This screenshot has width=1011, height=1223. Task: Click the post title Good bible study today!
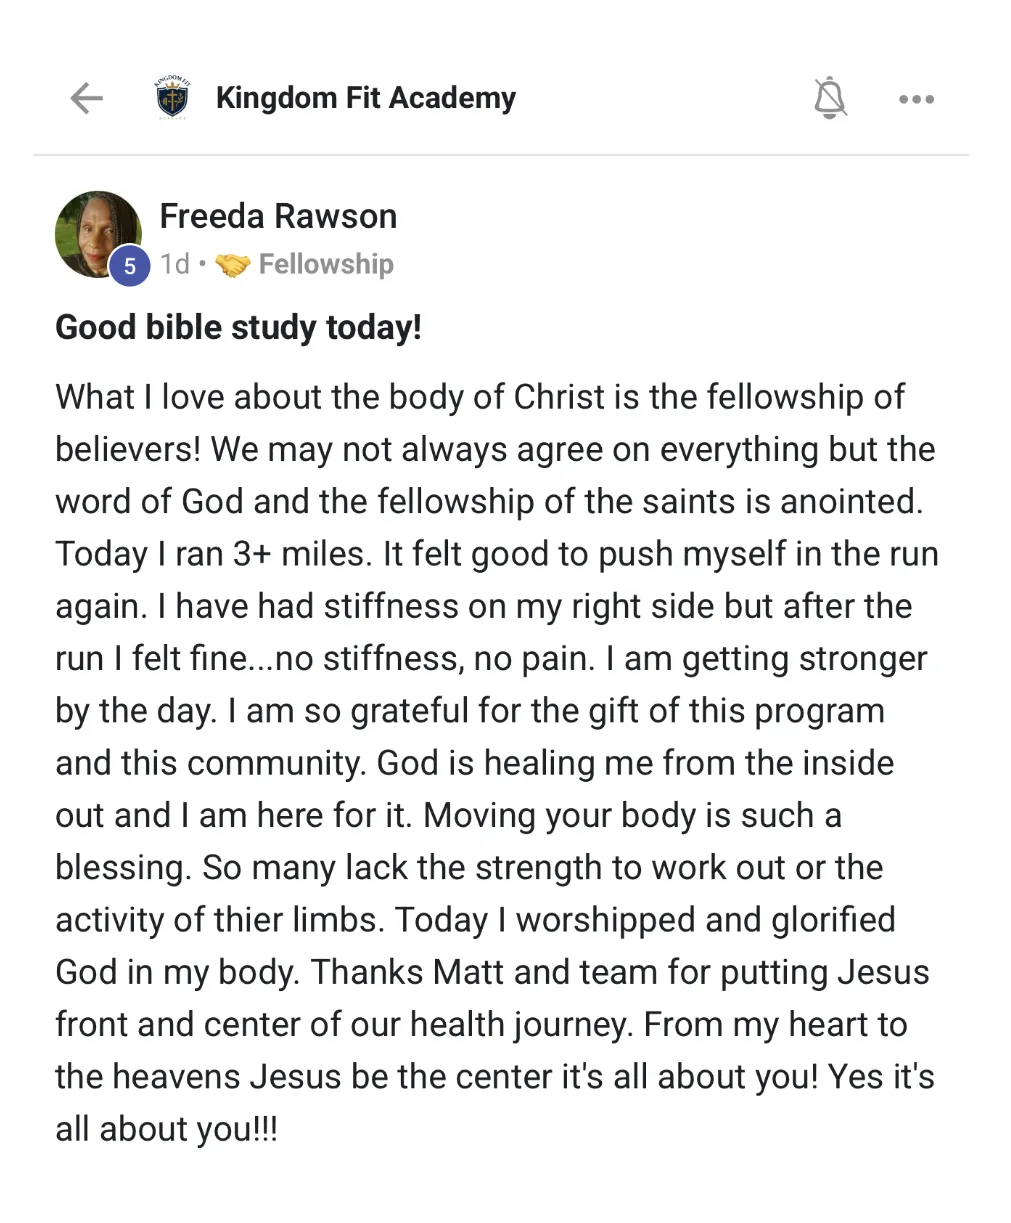[238, 327]
